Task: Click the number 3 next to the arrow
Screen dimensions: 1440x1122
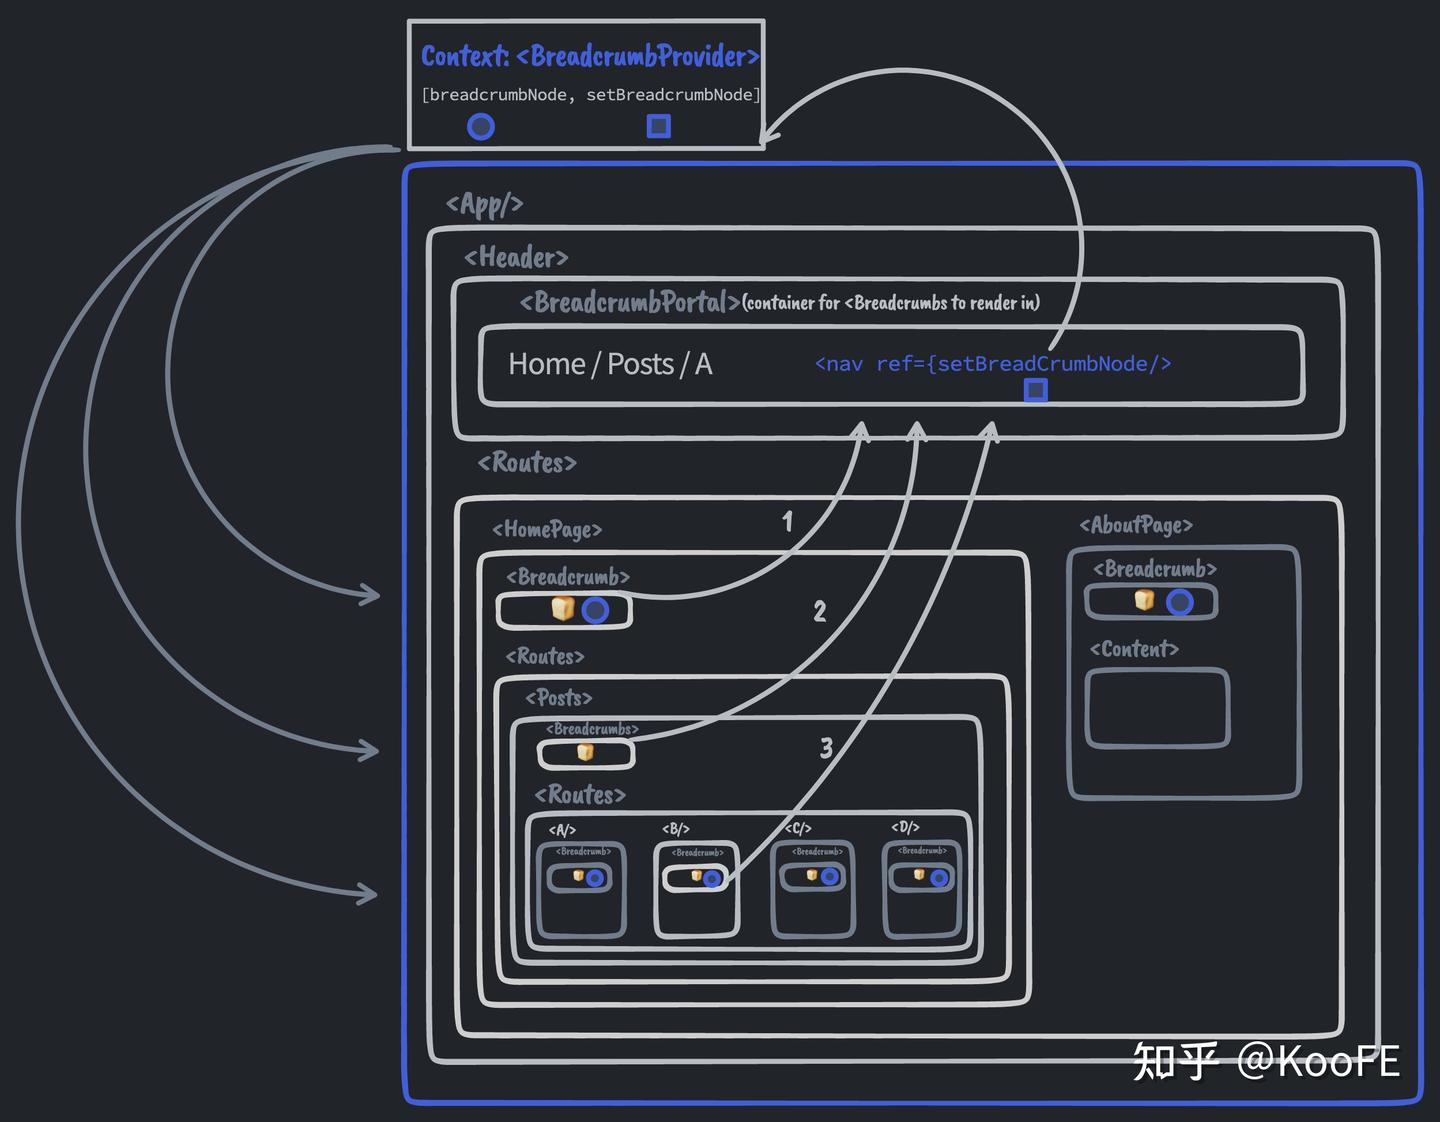Action: click(x=826, y=748)
